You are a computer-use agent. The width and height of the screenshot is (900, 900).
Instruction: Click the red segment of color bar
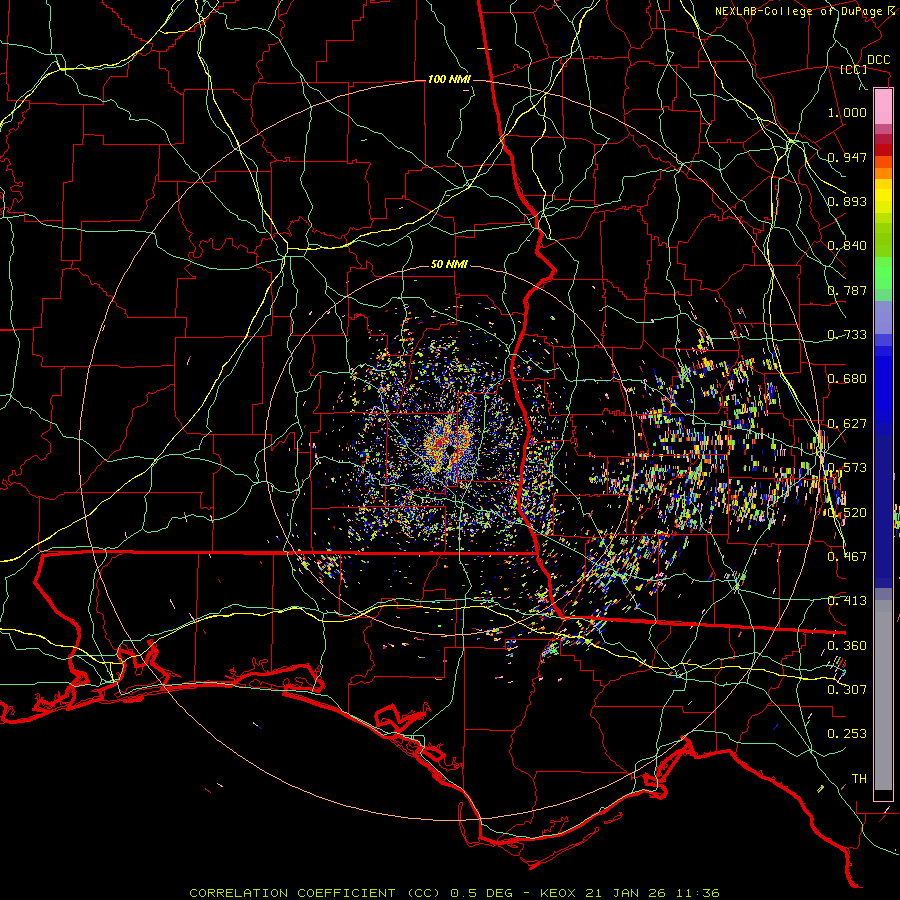883,149
